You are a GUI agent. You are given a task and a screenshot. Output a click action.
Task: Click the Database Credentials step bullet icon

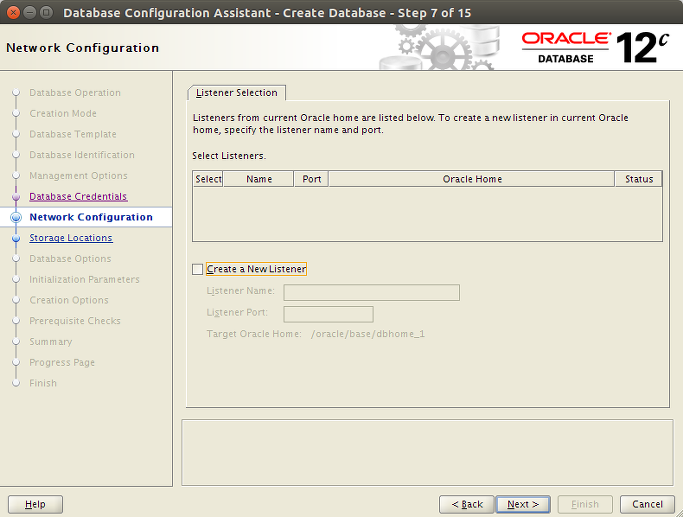[16, 197]
